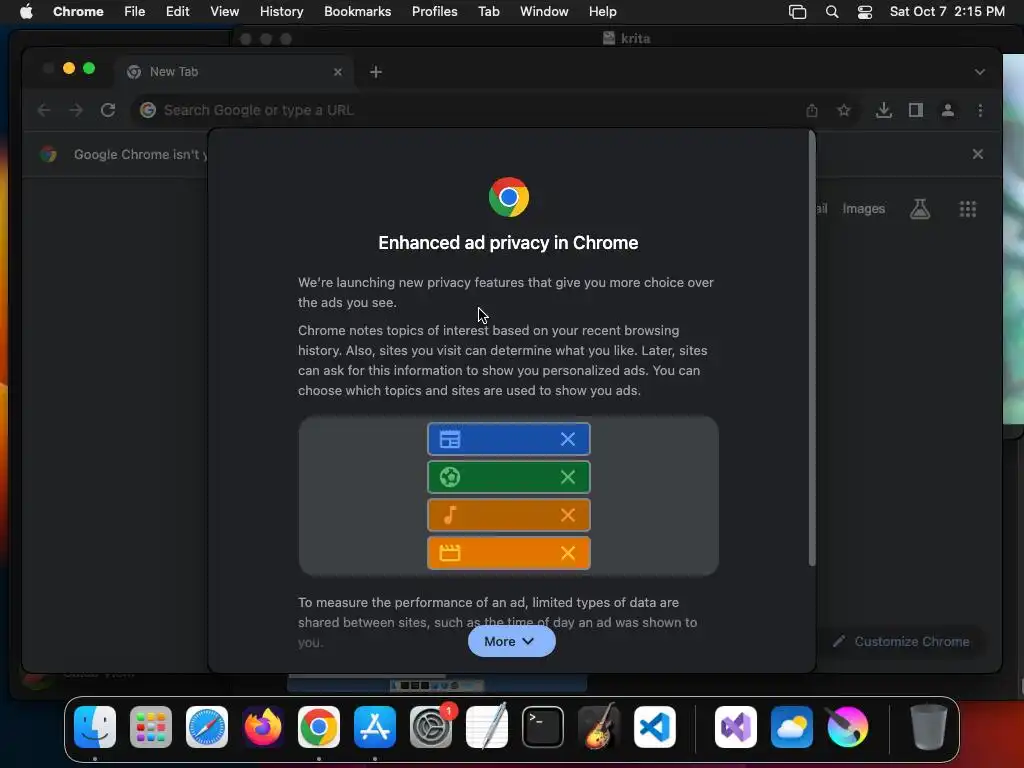Screen dimensions: 1024x768
Task: Open the profile avatar icon
Action: click(948, 110)
